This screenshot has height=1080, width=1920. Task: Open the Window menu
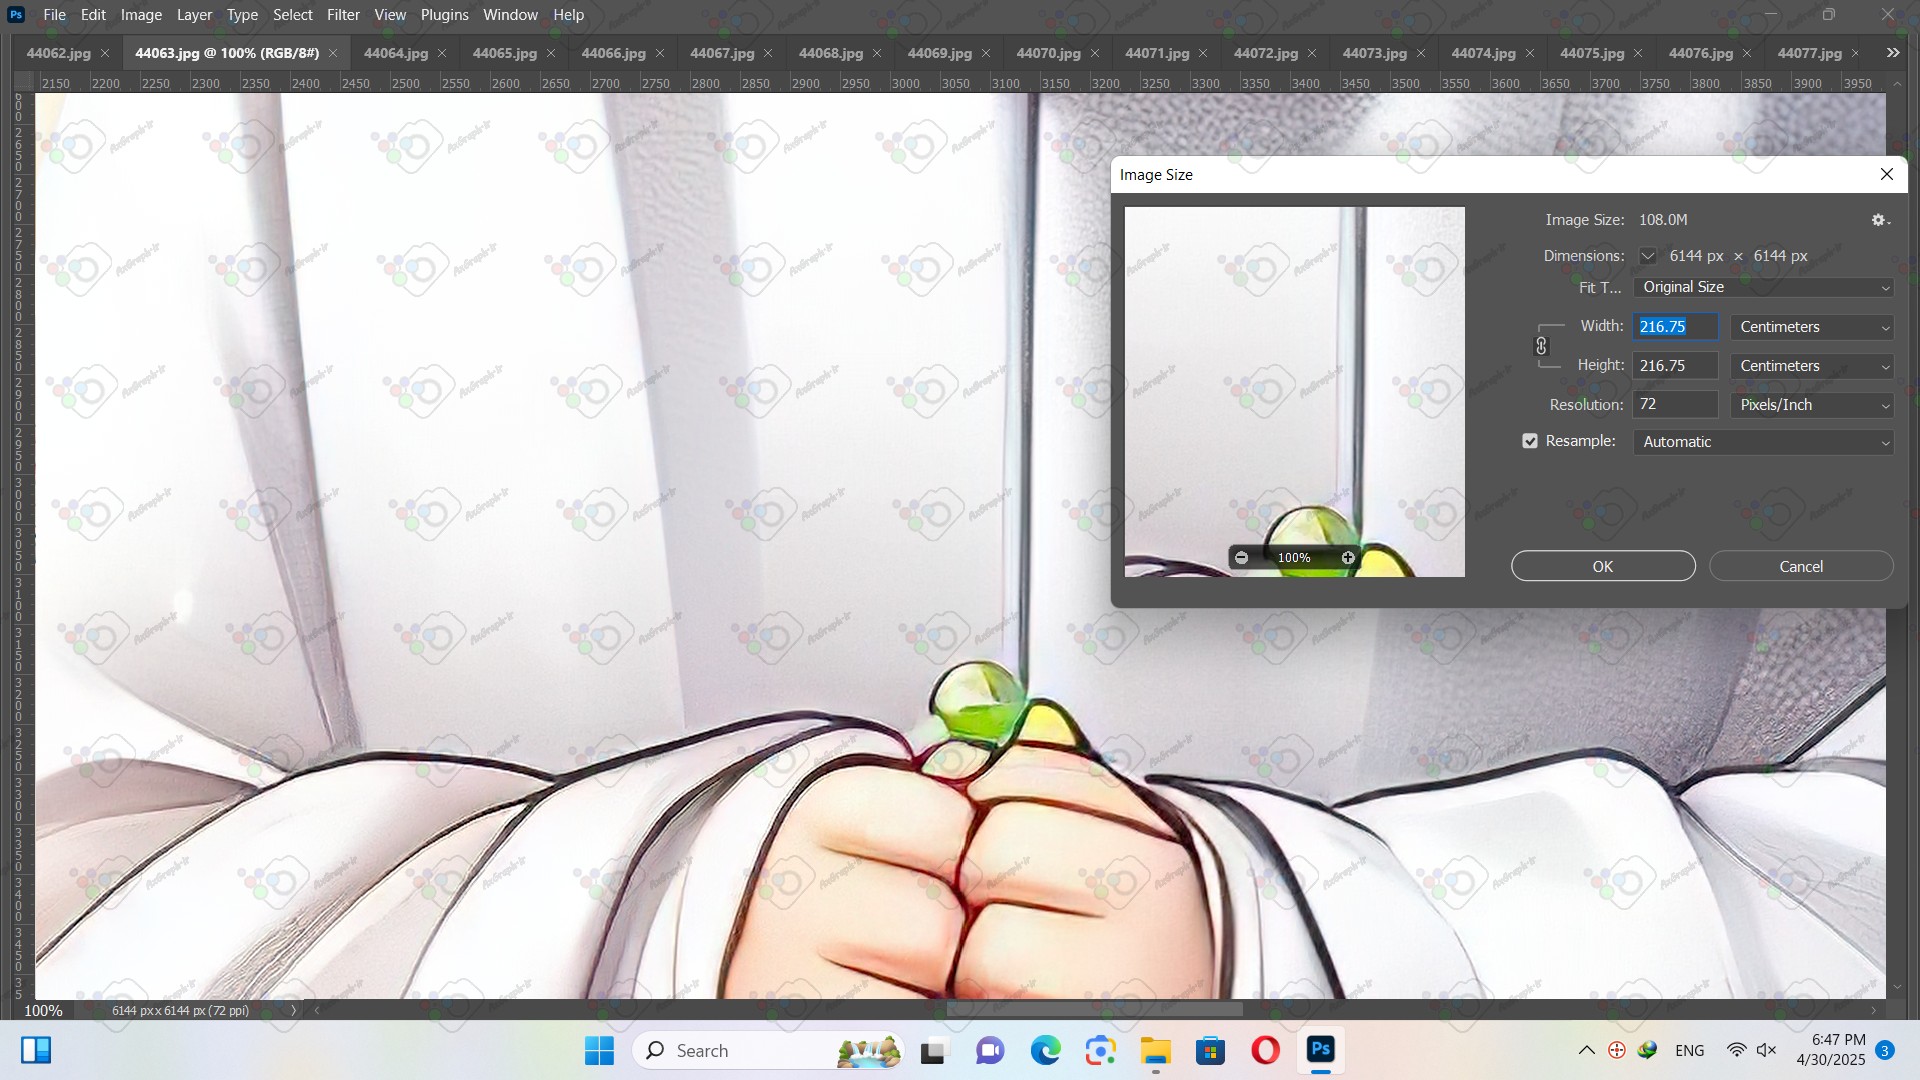[510, 15]
